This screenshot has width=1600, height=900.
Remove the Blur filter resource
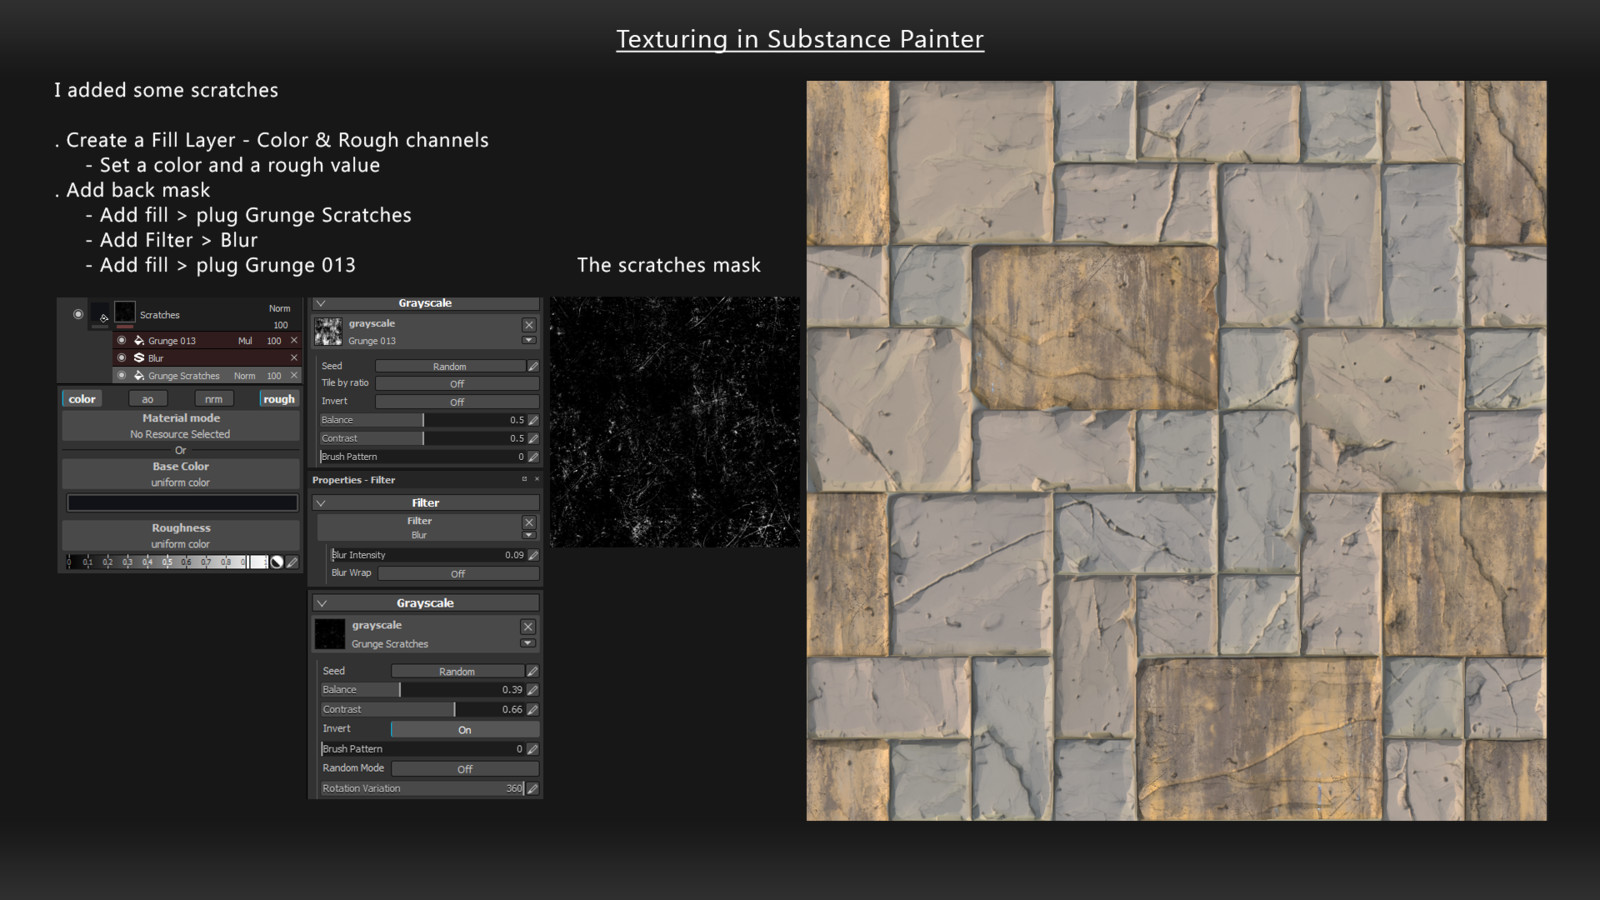(x=529, y=522)
